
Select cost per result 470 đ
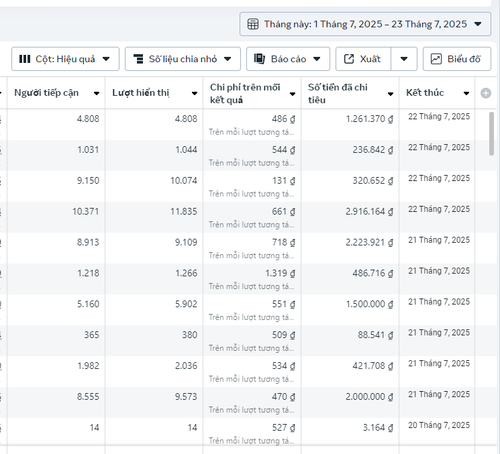click(283, 397)
